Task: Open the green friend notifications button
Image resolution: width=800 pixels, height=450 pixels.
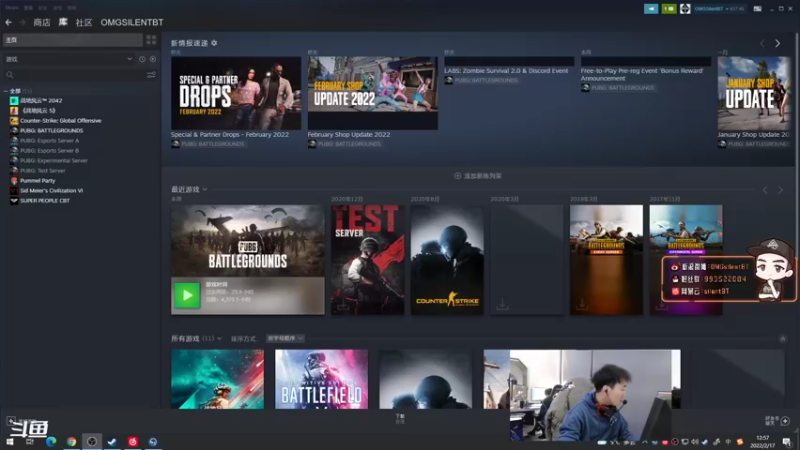Action: [x=669, y=9]
